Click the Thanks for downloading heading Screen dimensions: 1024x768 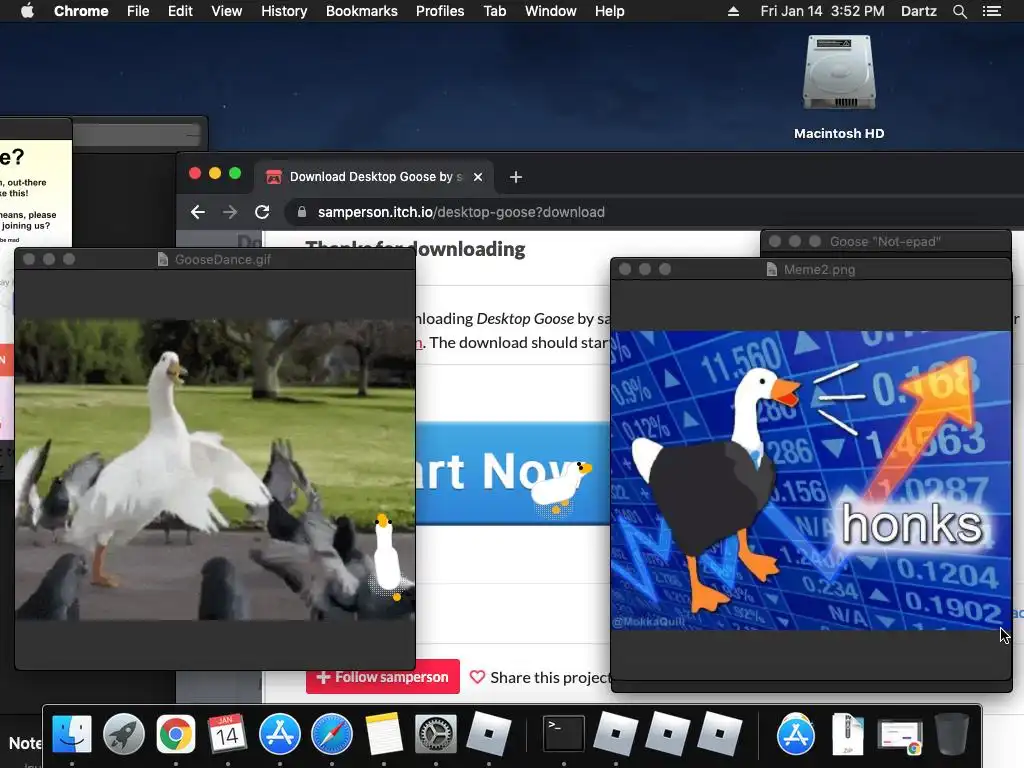point(470,249)
